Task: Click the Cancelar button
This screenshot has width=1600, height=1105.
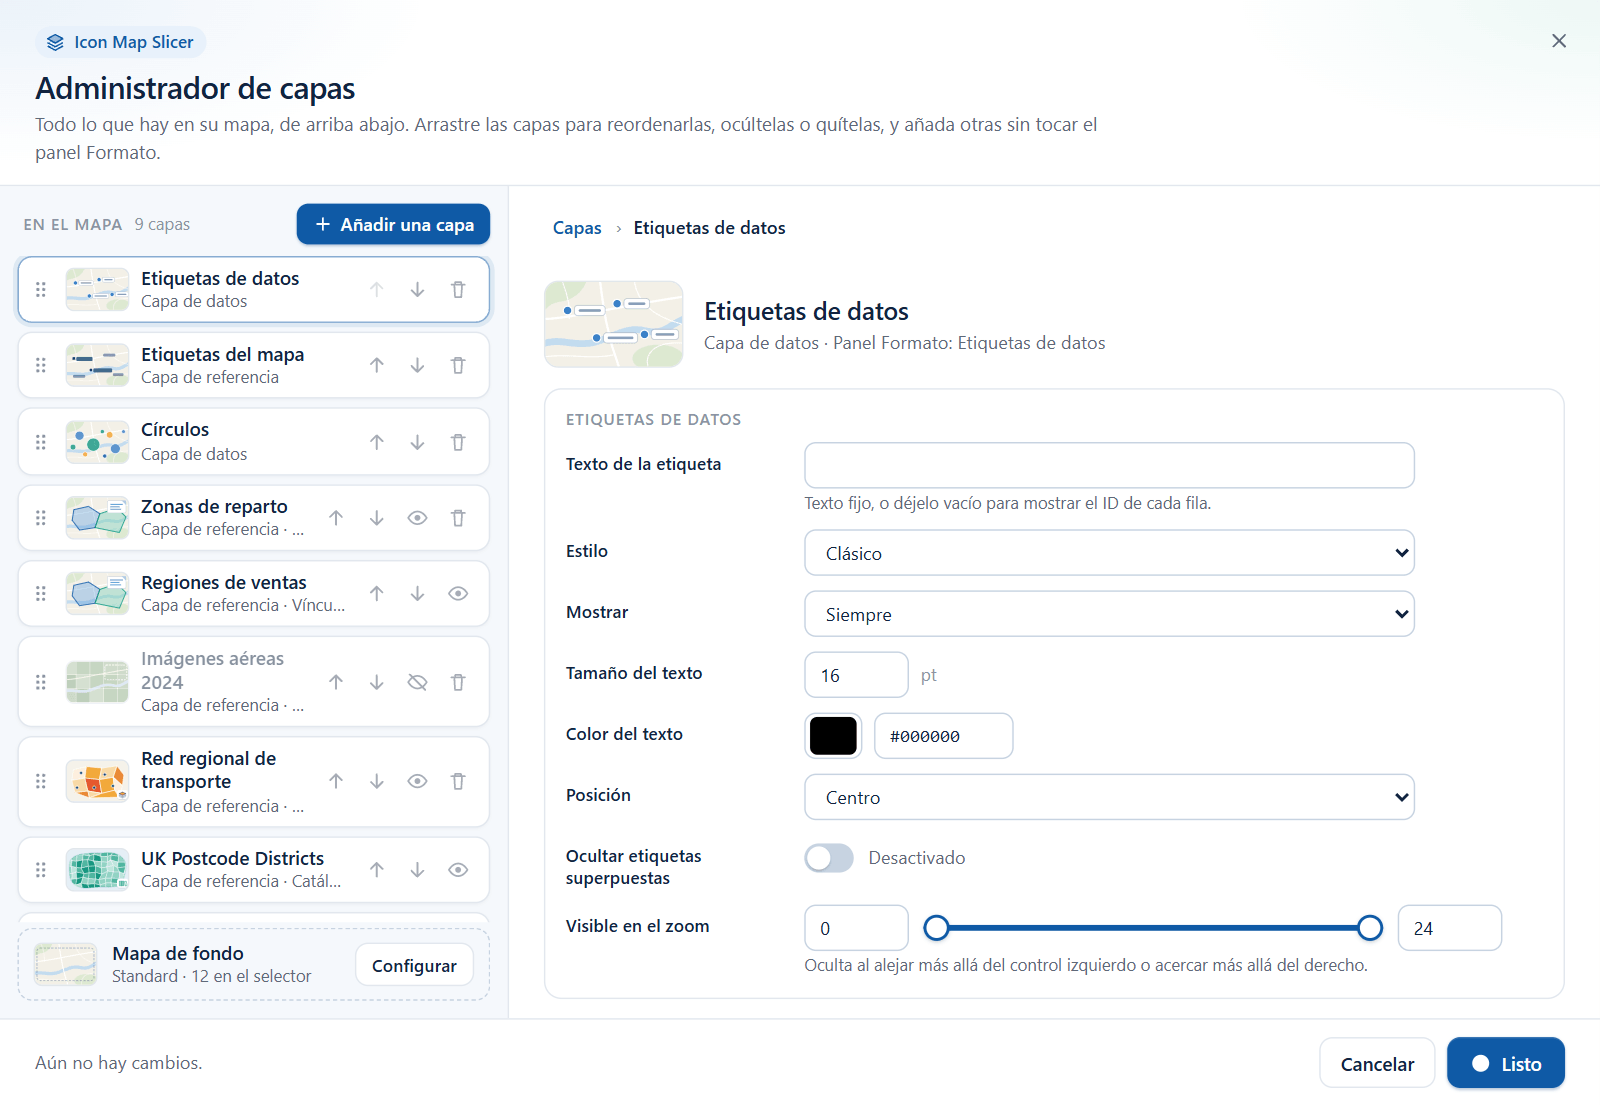Action: tap(1377, 1064)
